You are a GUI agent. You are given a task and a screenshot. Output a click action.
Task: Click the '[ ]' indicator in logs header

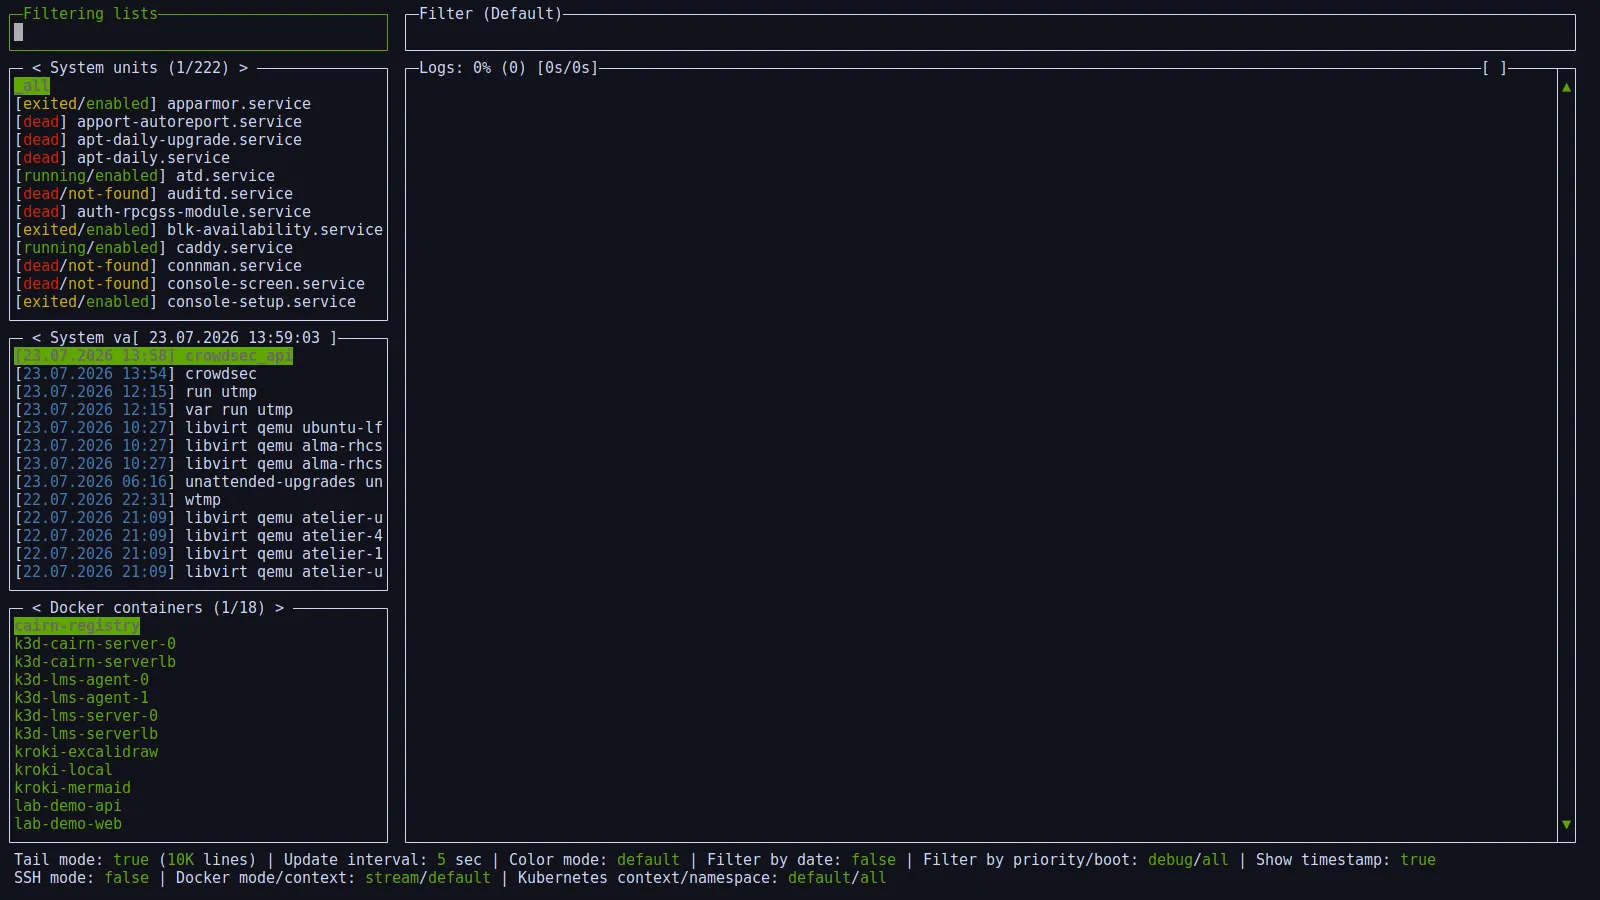[x=1494, y=68]
